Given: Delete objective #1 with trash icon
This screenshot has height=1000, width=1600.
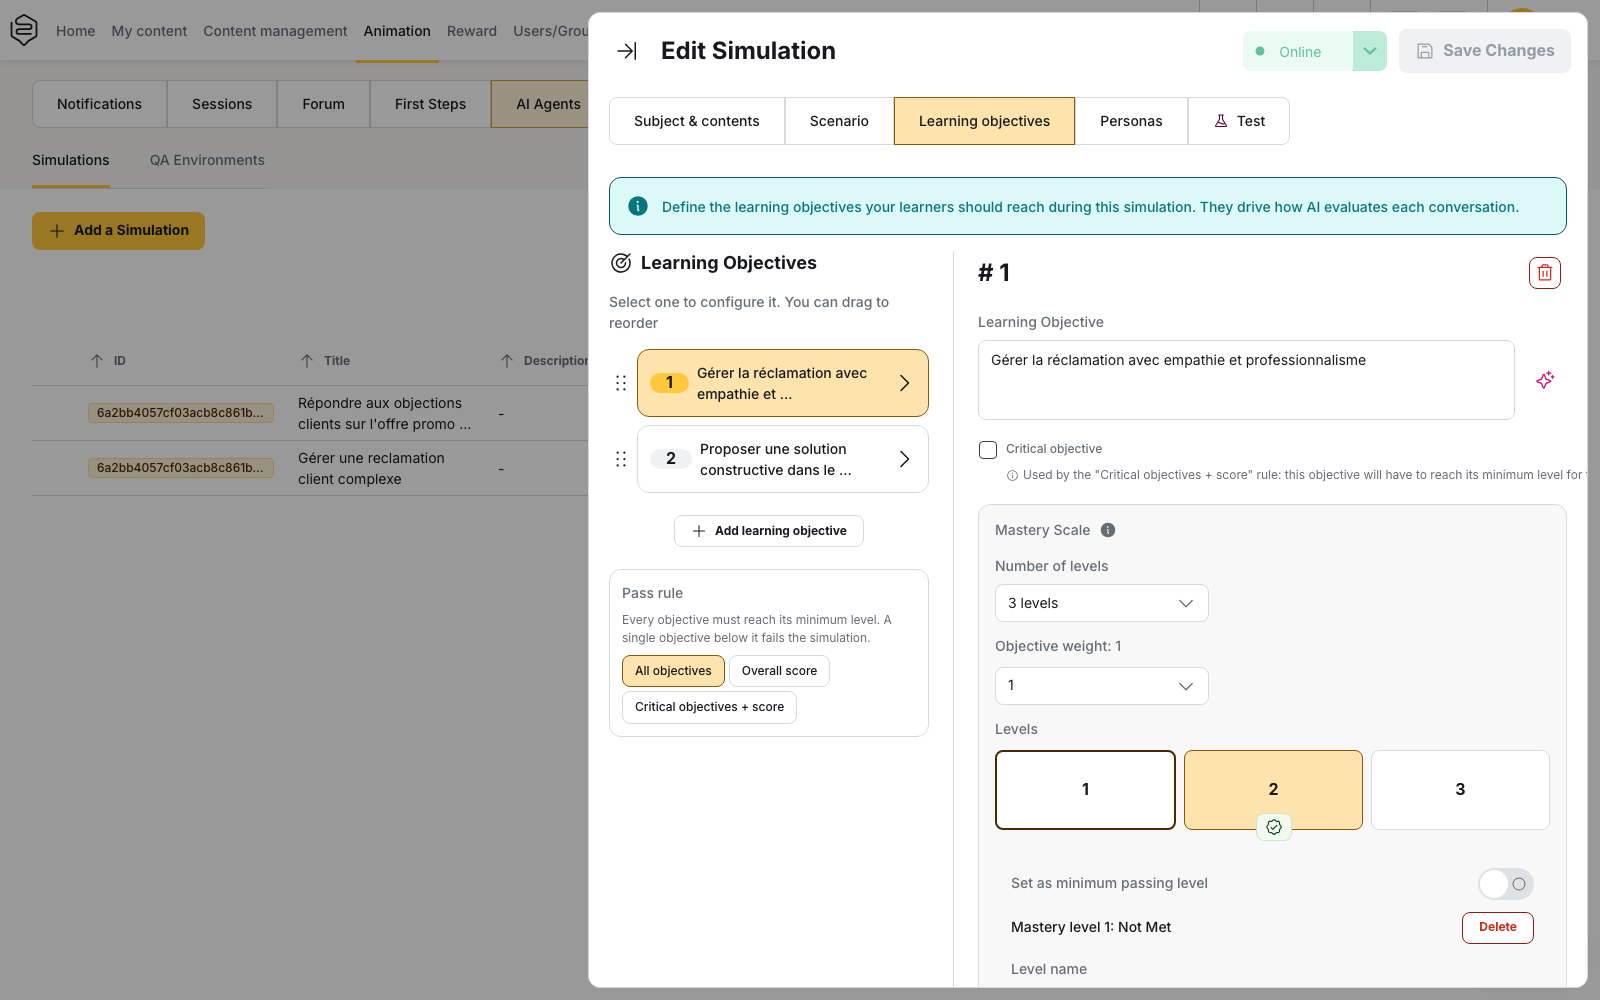Looking at the screenshot, I should point(1545,273).
